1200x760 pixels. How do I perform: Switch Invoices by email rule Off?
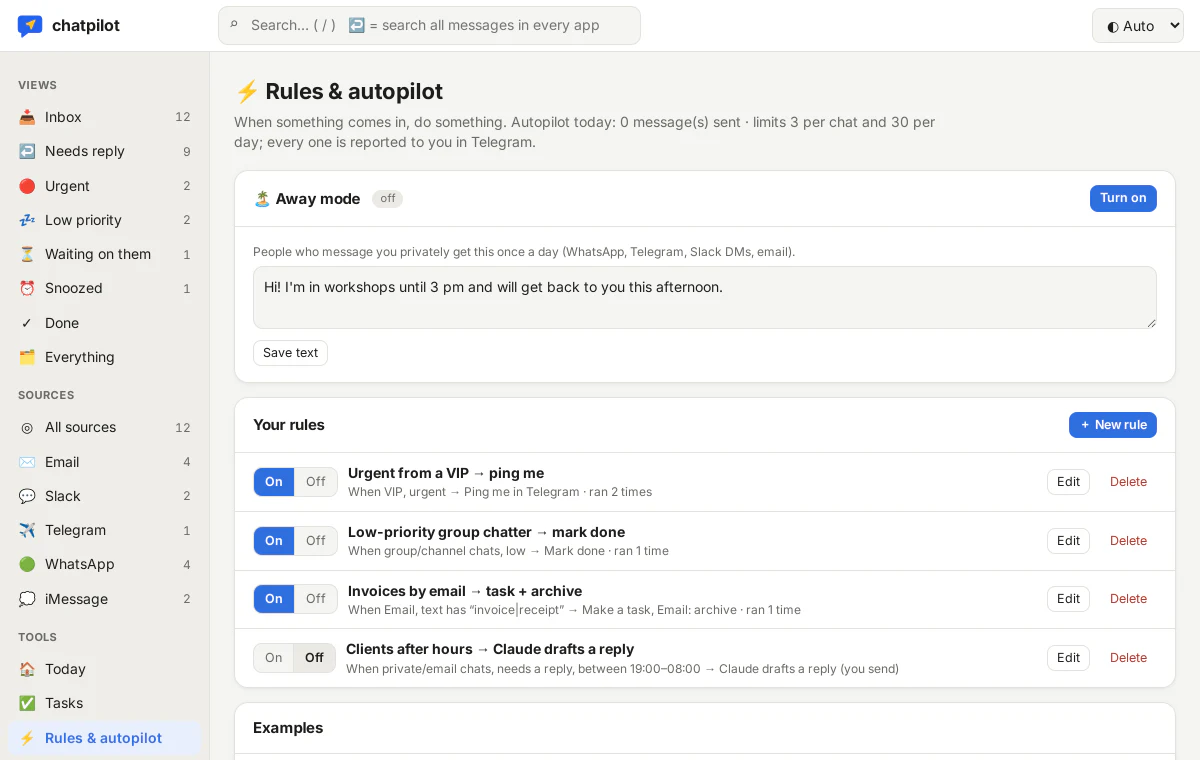(x=316, y=599)
